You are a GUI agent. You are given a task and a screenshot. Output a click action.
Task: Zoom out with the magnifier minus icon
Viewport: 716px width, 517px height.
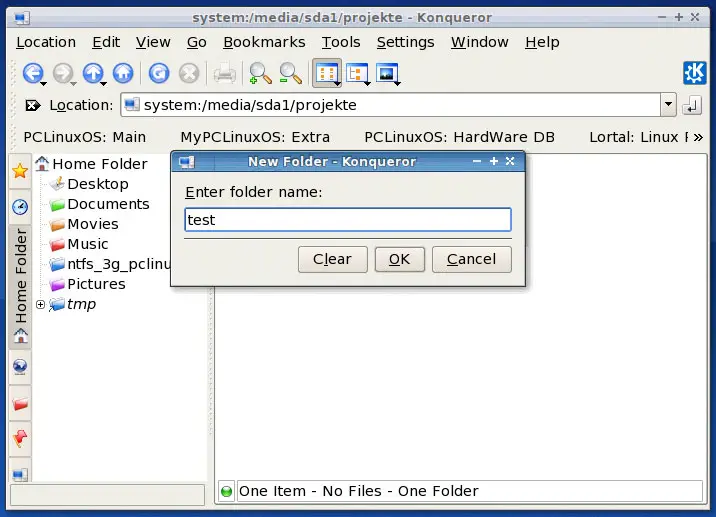(290, 73)
